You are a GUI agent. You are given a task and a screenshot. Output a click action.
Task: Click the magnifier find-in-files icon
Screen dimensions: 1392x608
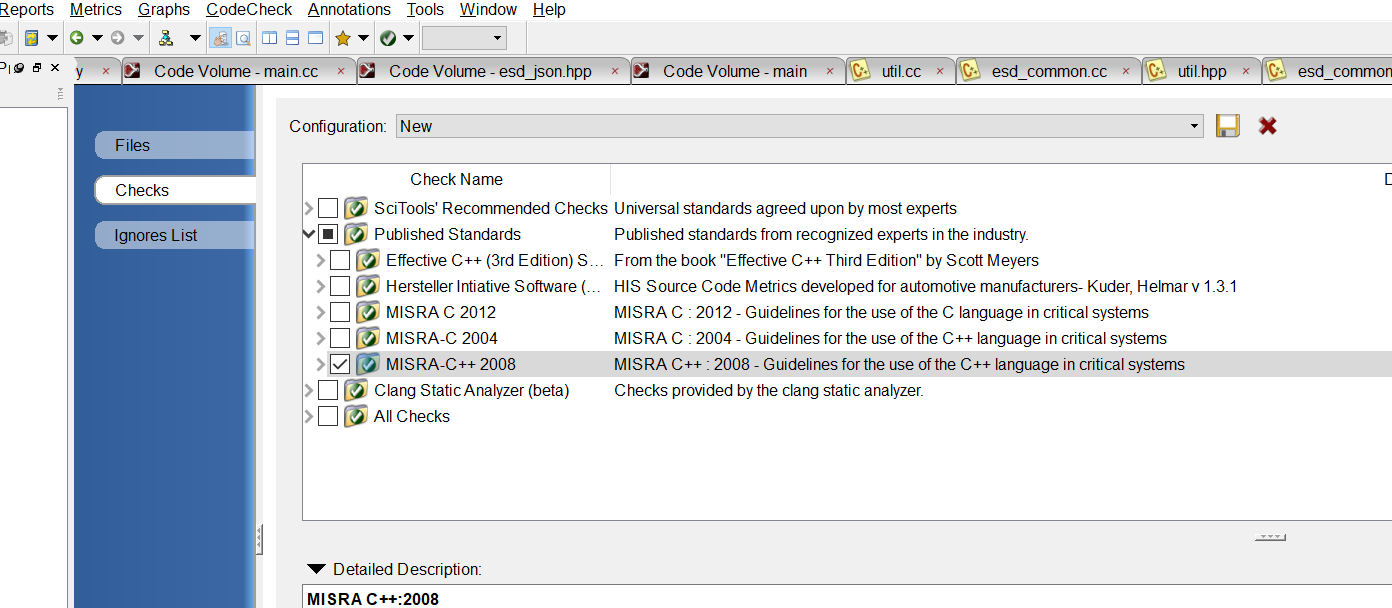tap(243, 38)
